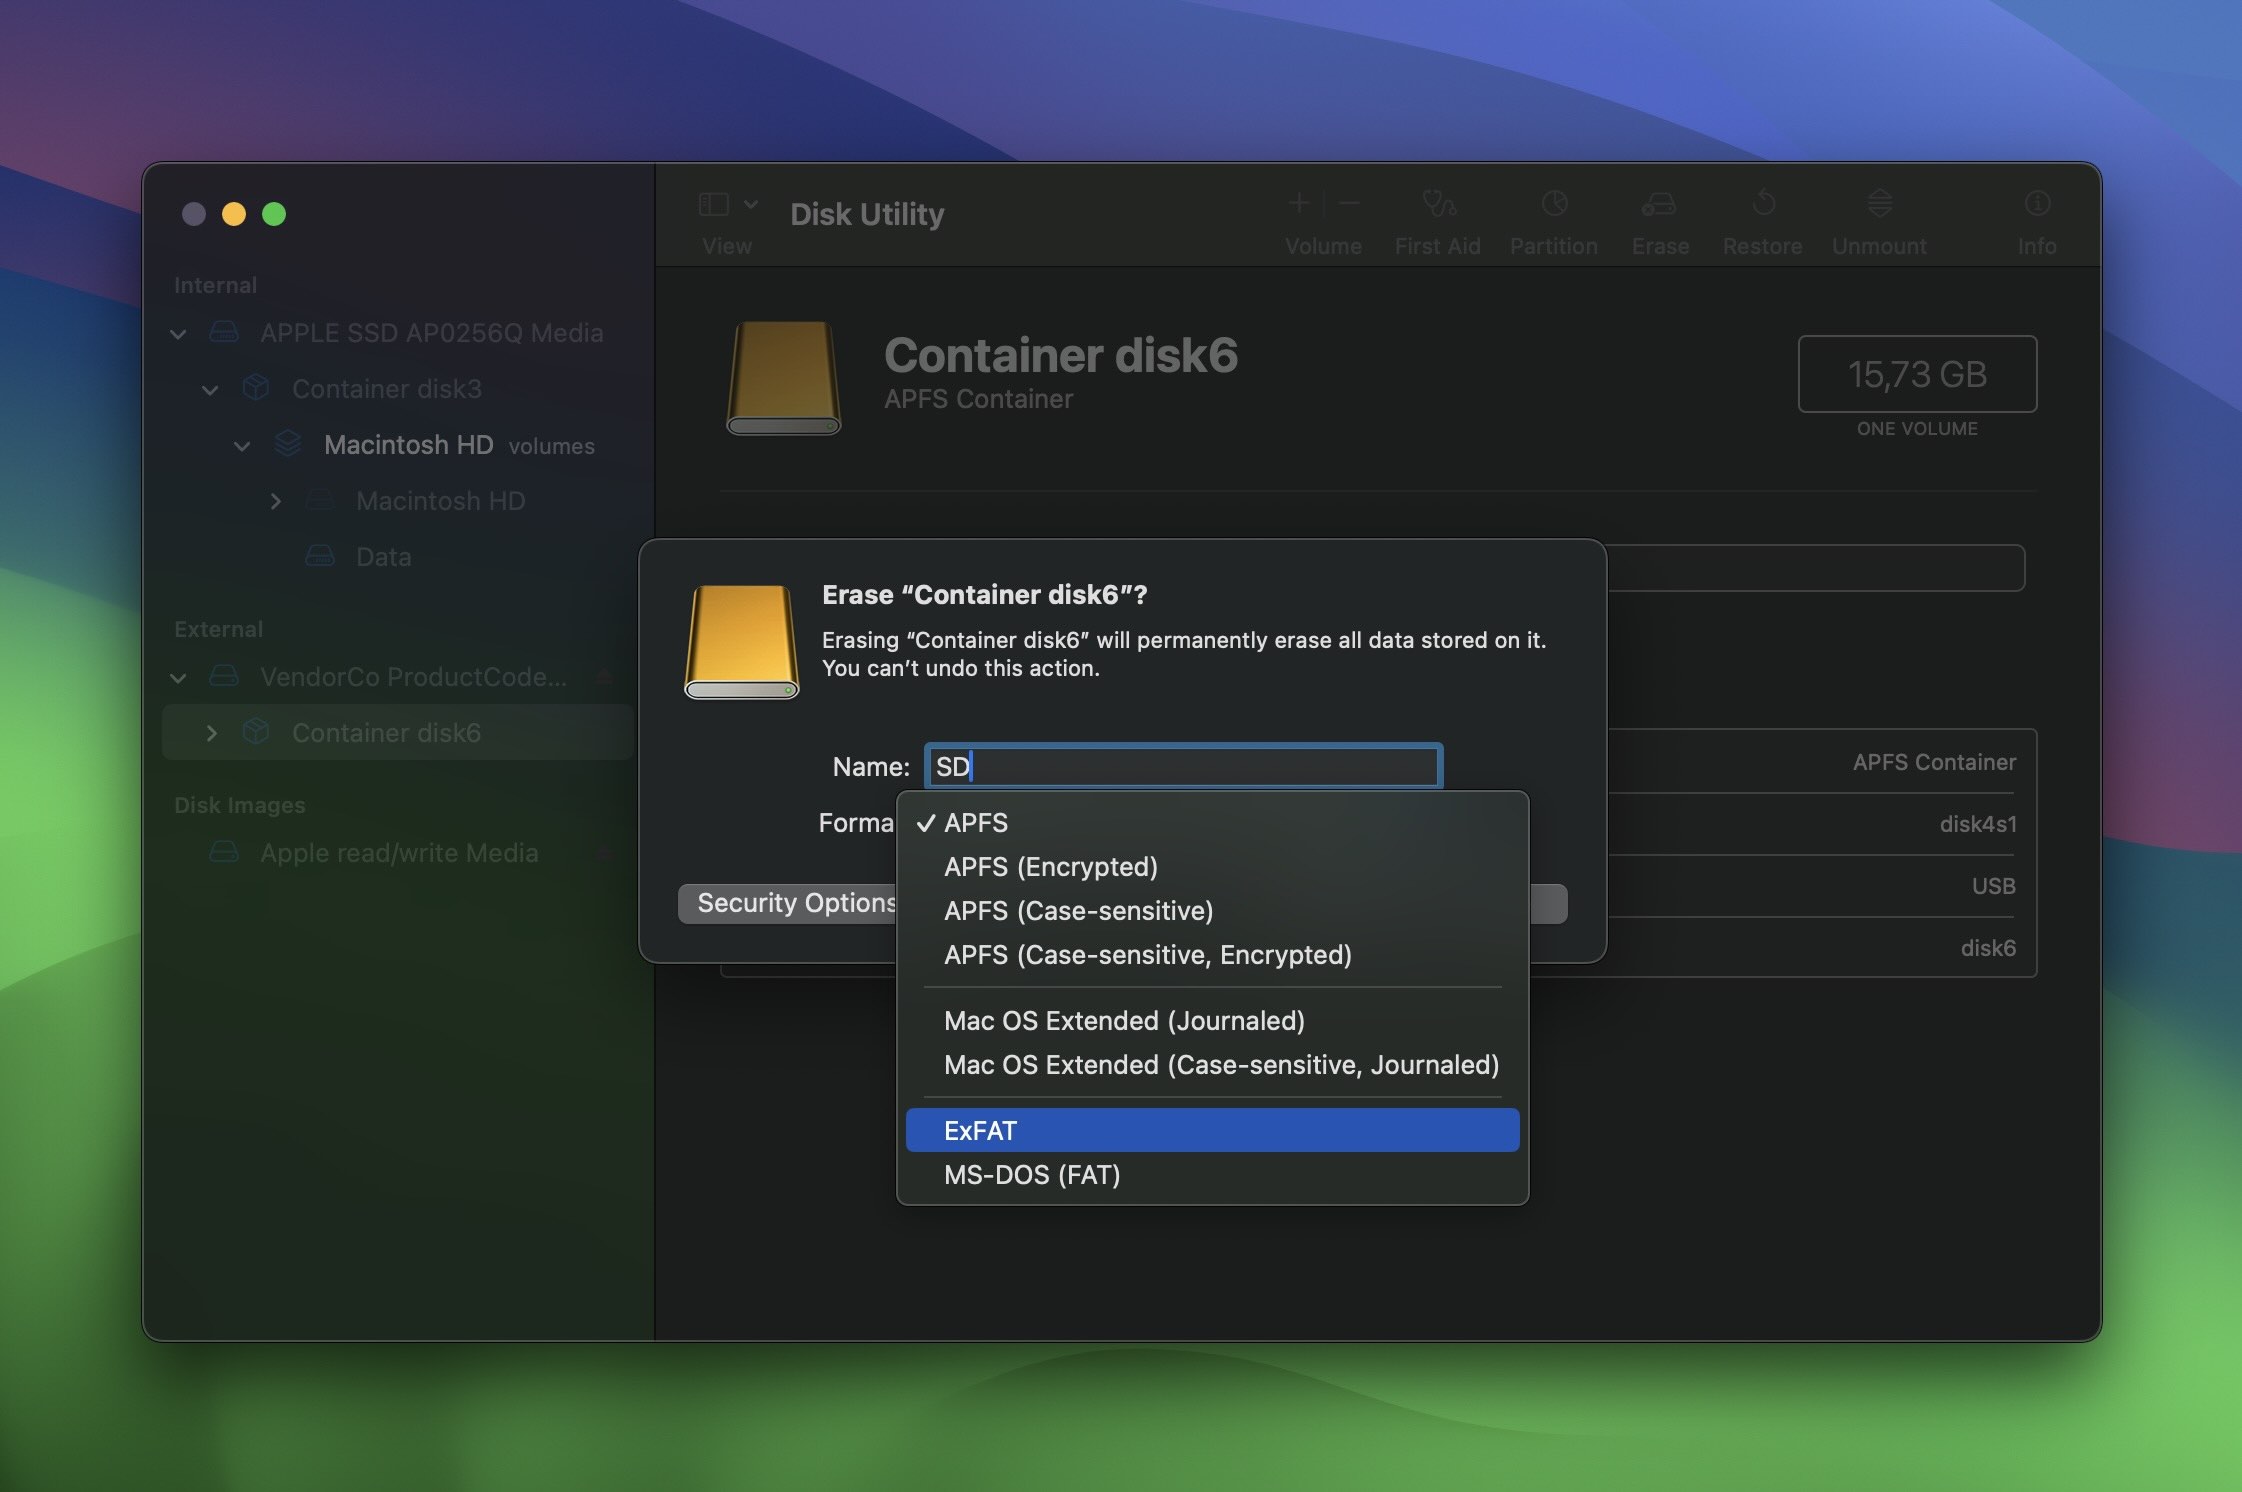Click the yellow drive icon in erase dialog
The width and height of the screenshot is (2242, 1492).
pyautogui.click(x=741, y=641)
